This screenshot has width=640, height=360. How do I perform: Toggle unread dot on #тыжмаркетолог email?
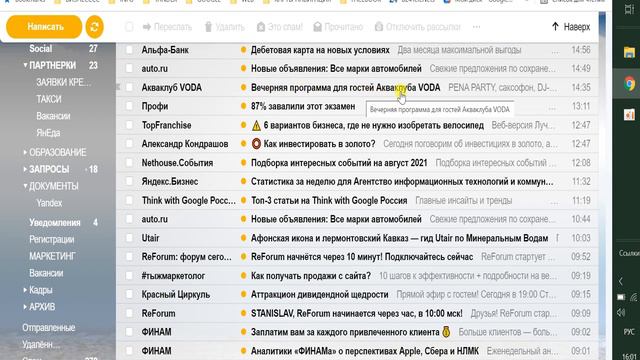point(243,276)
